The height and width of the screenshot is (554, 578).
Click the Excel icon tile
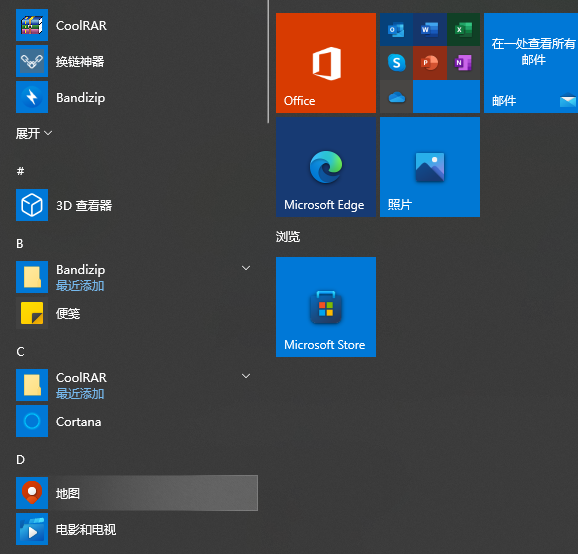point(463,29)
